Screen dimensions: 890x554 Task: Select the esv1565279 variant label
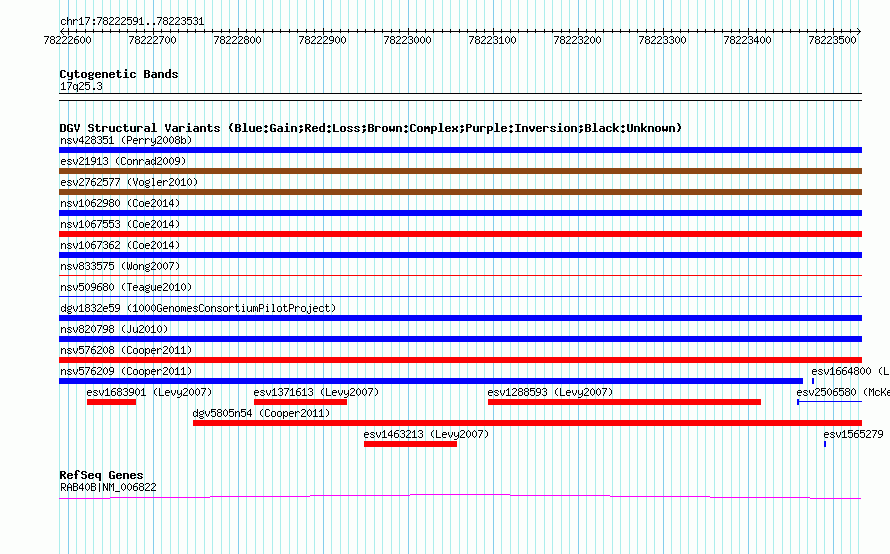coord(854,434)
